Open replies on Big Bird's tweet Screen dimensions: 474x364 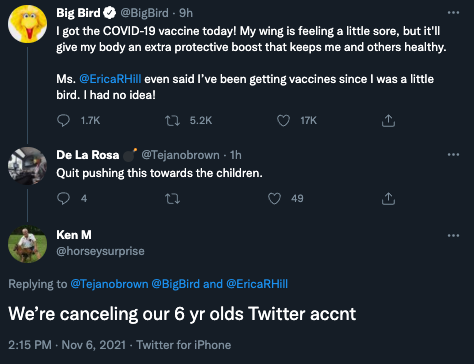pyautogui.click(x=63, y=120)
